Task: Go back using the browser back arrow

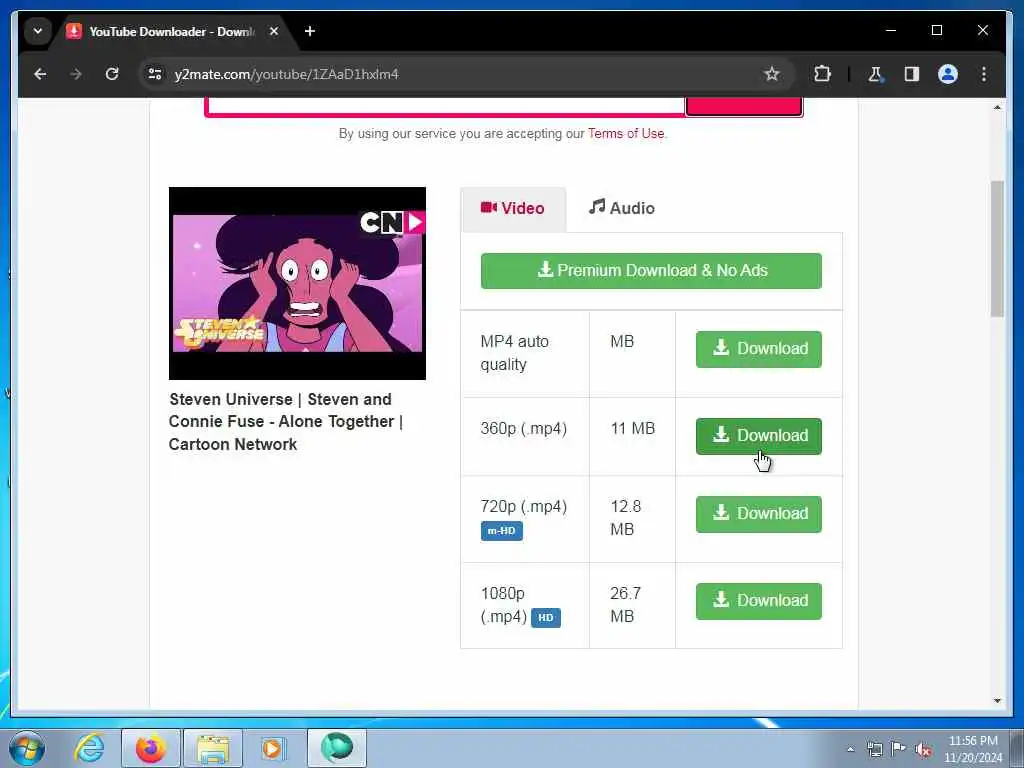Action: (x=40, y=74)
